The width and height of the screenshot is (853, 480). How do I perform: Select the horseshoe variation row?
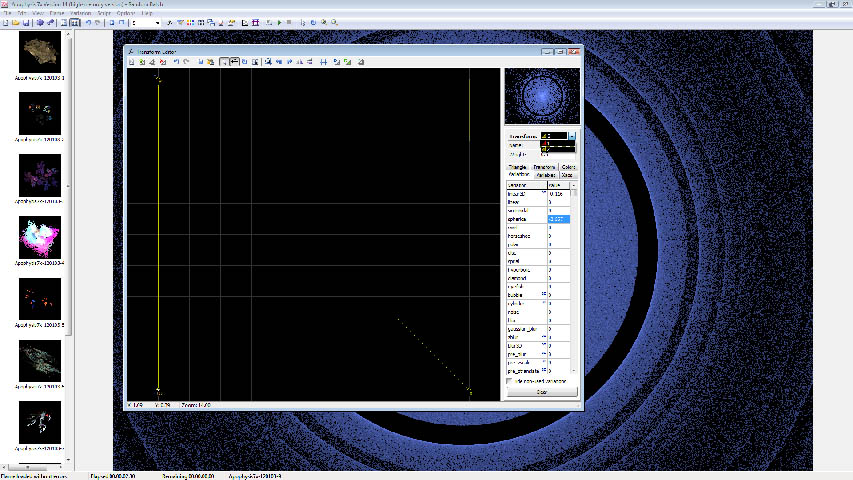(538, 236)
